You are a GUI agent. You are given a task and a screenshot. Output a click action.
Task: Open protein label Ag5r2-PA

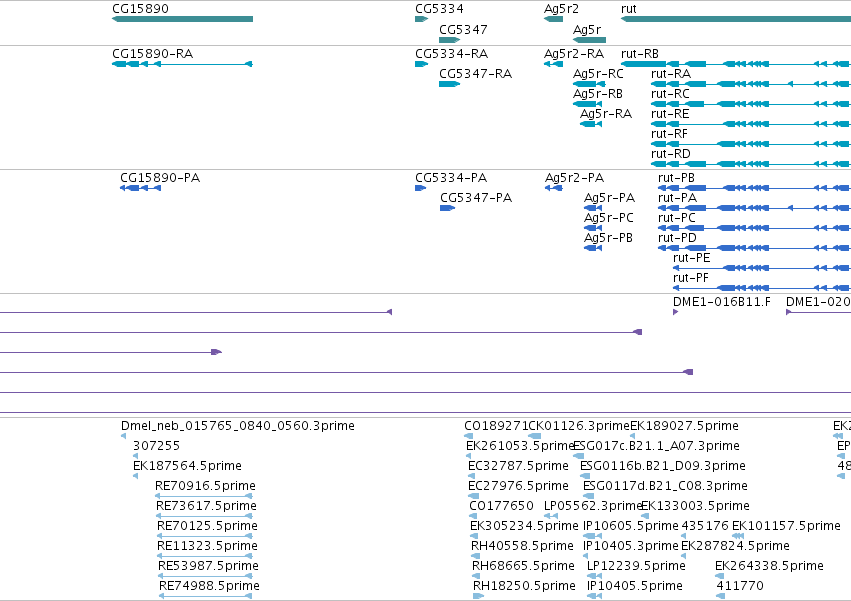tap(574, 178)
